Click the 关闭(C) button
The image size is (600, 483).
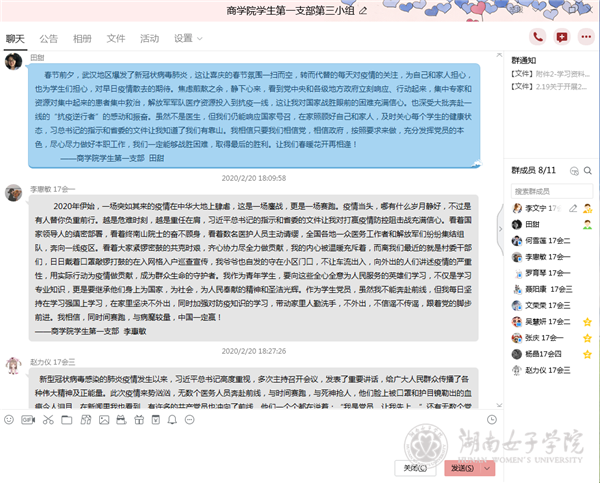pos(416,468)
